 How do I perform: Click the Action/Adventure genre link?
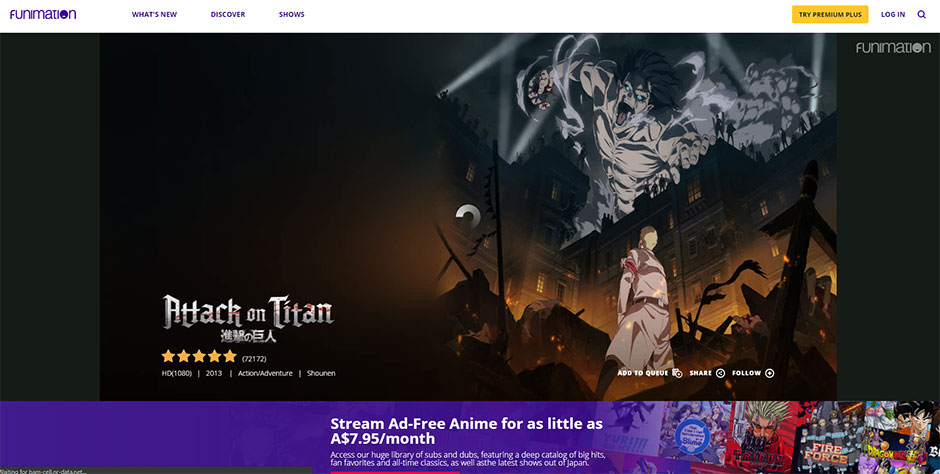tap(265, 373)
